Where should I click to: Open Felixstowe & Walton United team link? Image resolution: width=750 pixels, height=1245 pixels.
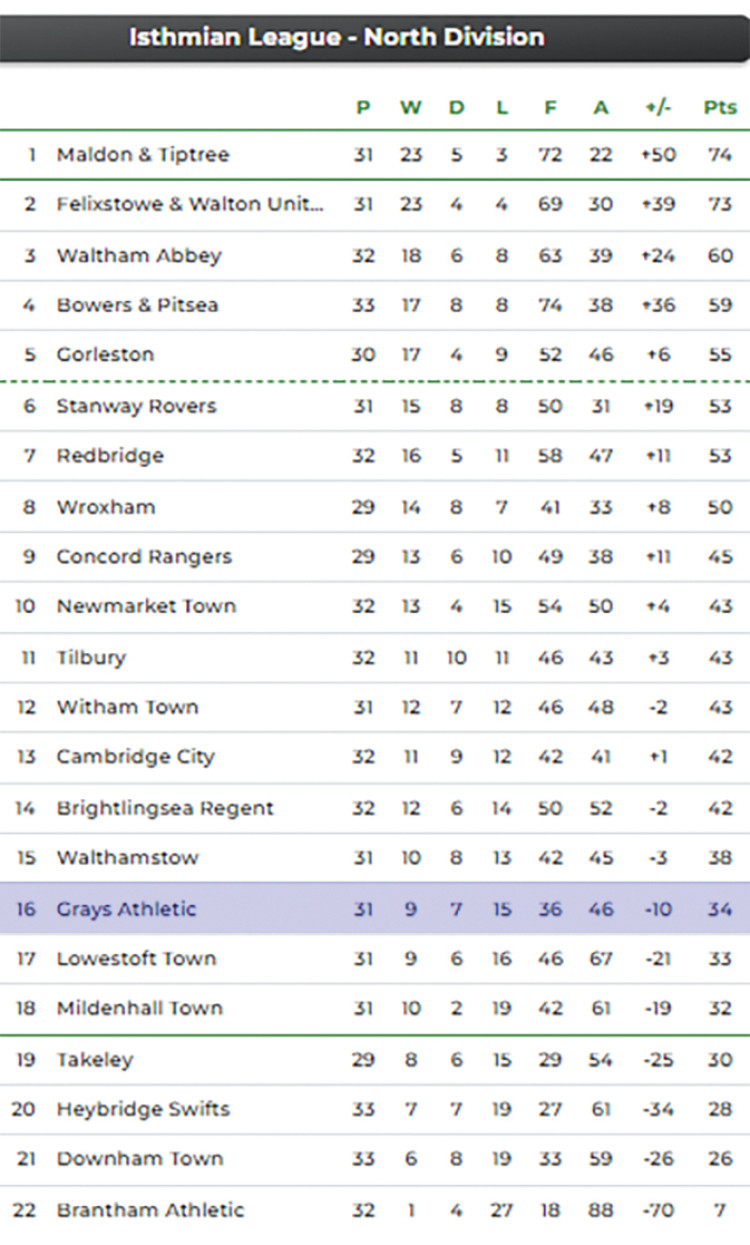point(190,205)
